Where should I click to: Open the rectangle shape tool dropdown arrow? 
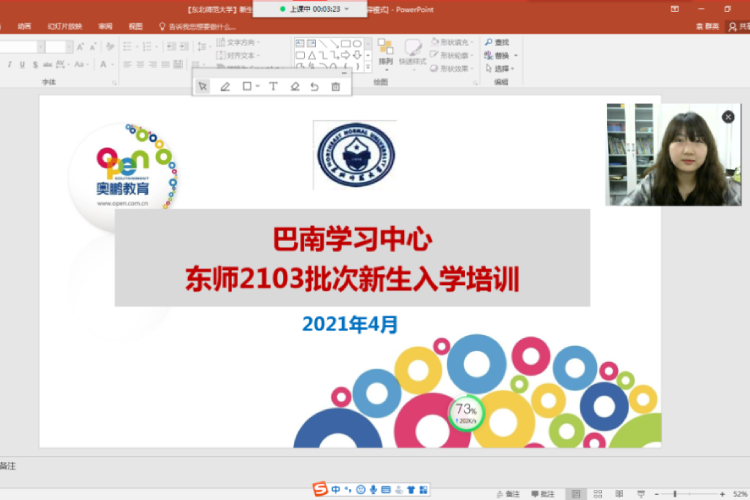pos(258,87)
